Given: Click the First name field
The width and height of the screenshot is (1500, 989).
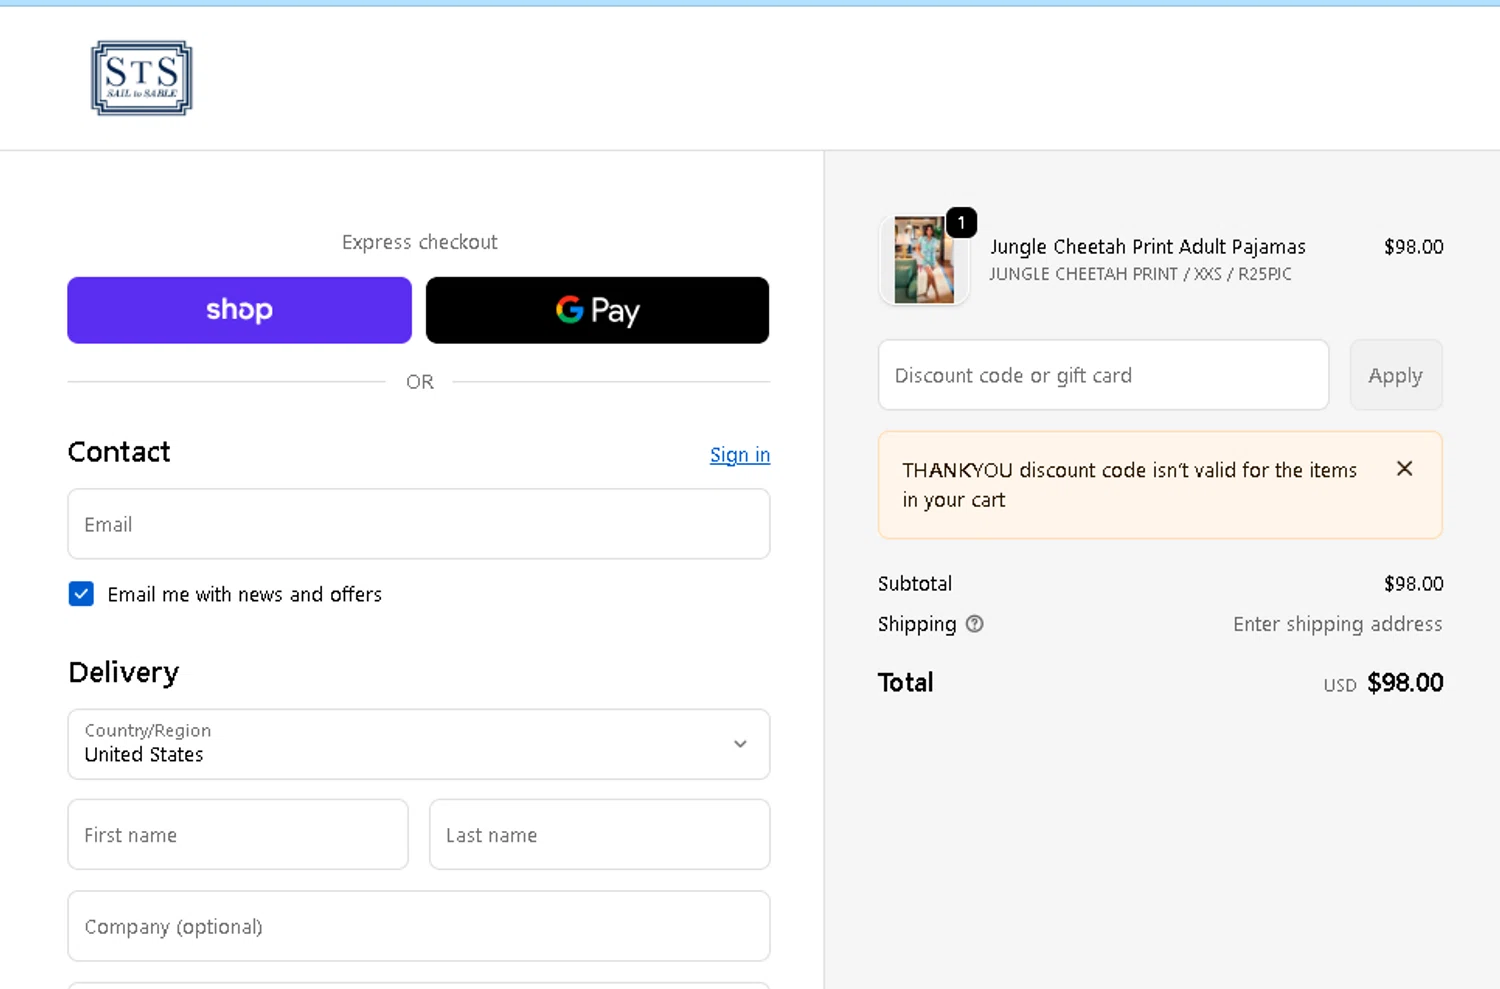Looking at the screenshot, I should (238, 834).
